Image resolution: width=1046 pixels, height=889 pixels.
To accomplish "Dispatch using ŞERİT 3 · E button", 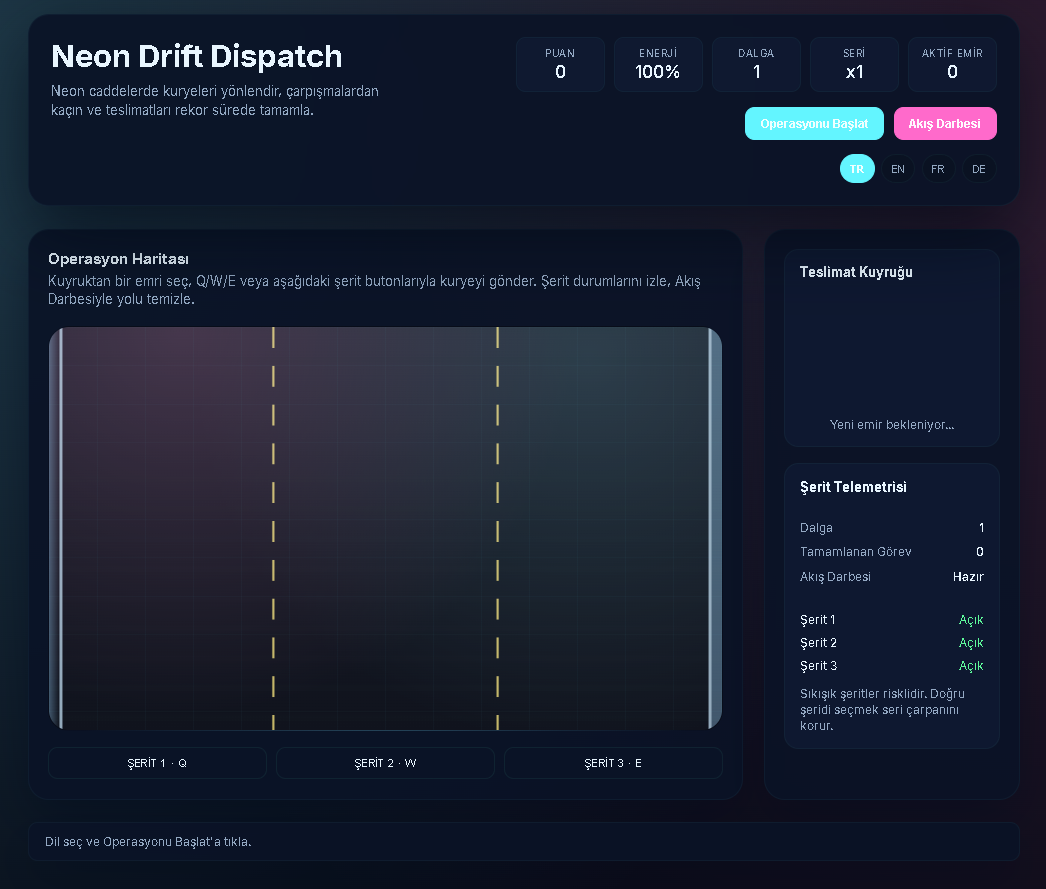I will [x=613, y=763].
